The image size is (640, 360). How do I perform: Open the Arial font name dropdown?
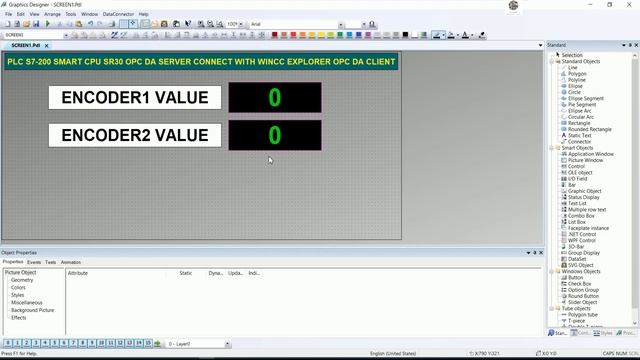pyautogui.click(x=341, y=24)
